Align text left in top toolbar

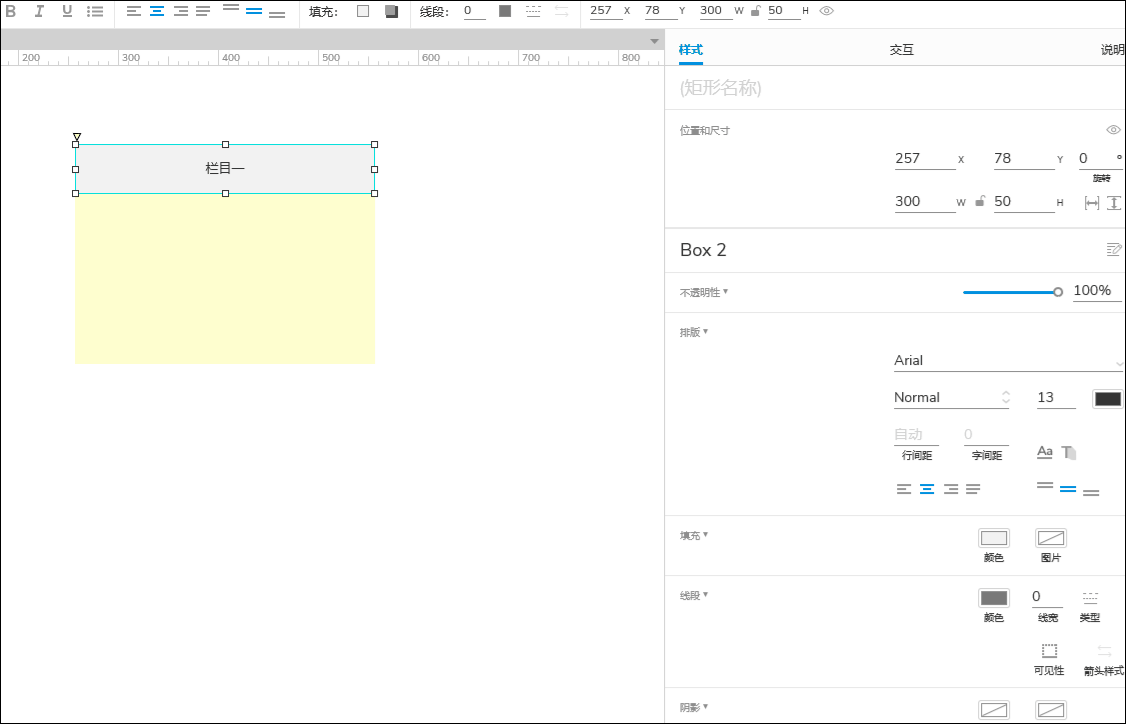pos(134,11)
